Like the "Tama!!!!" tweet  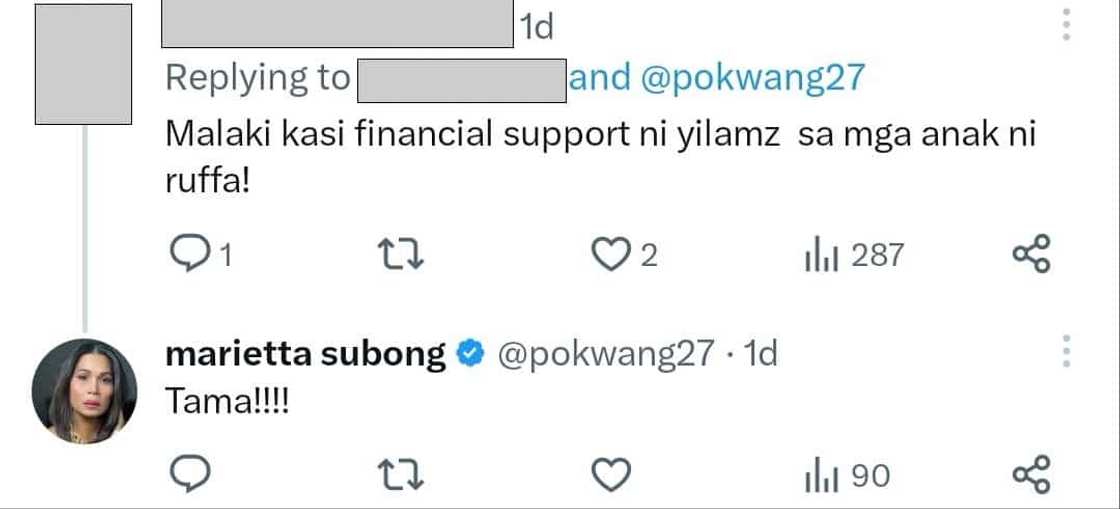[x=610, y=476]
